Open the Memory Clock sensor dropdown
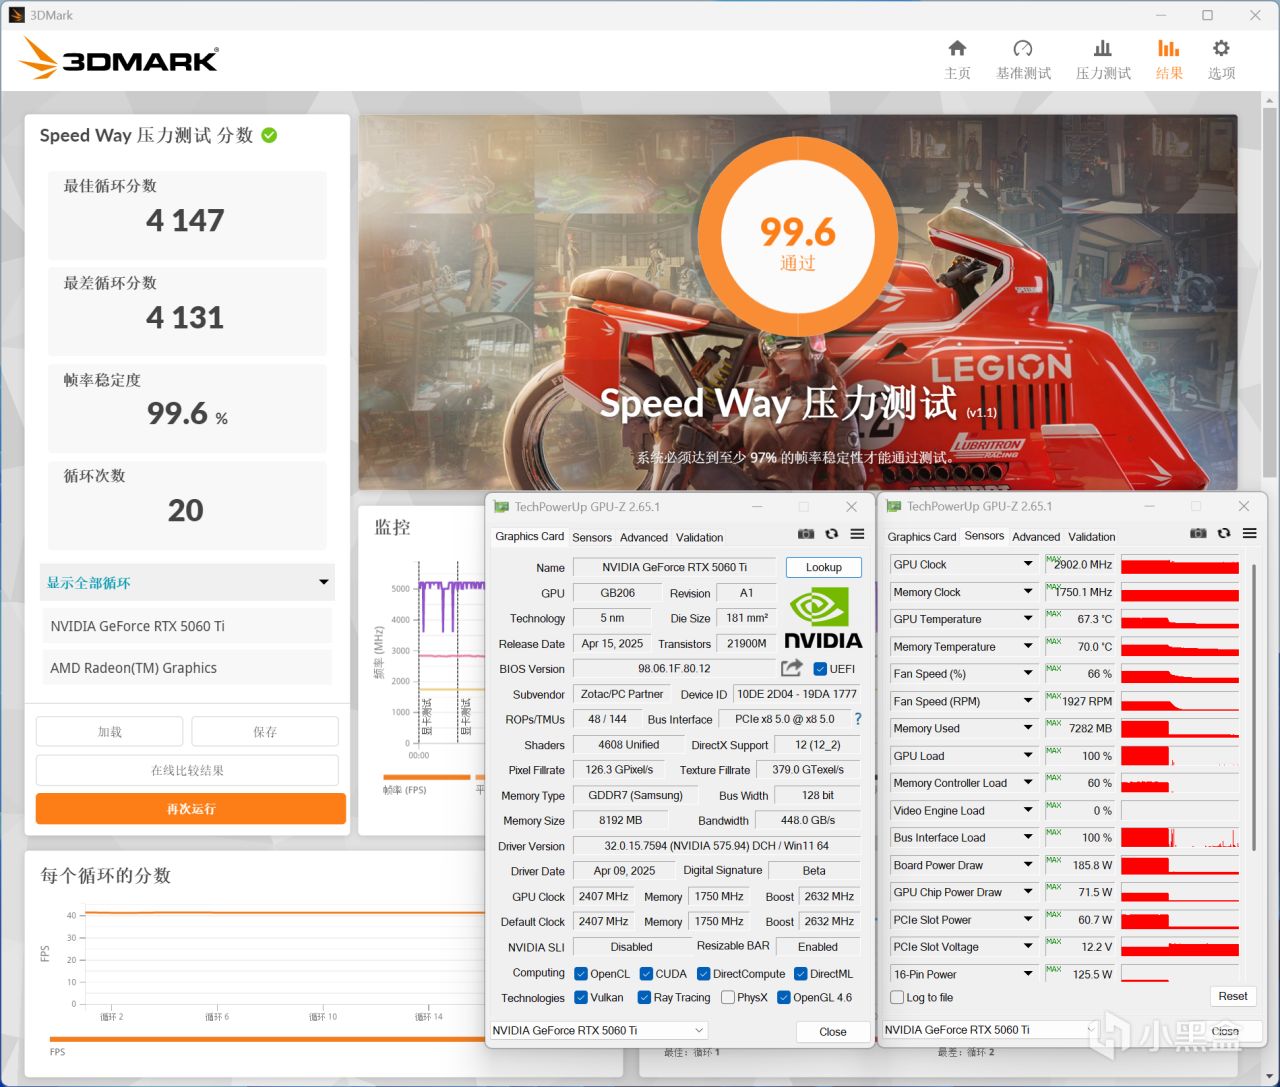 click(x=1027, y=592)
